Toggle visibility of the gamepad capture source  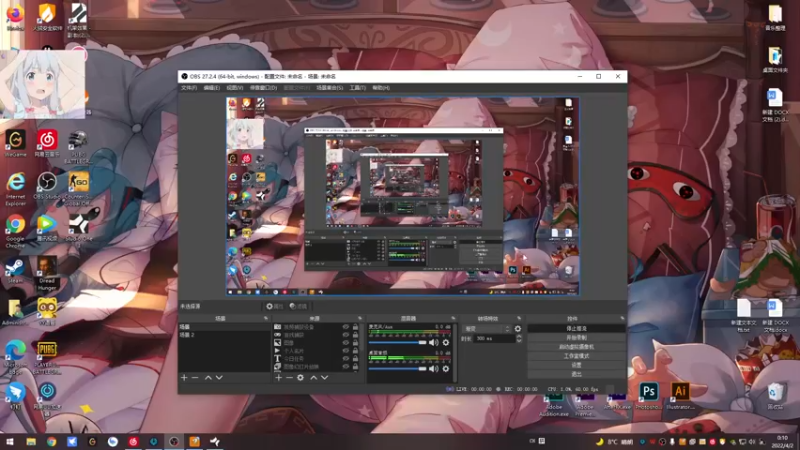[345, 335]
